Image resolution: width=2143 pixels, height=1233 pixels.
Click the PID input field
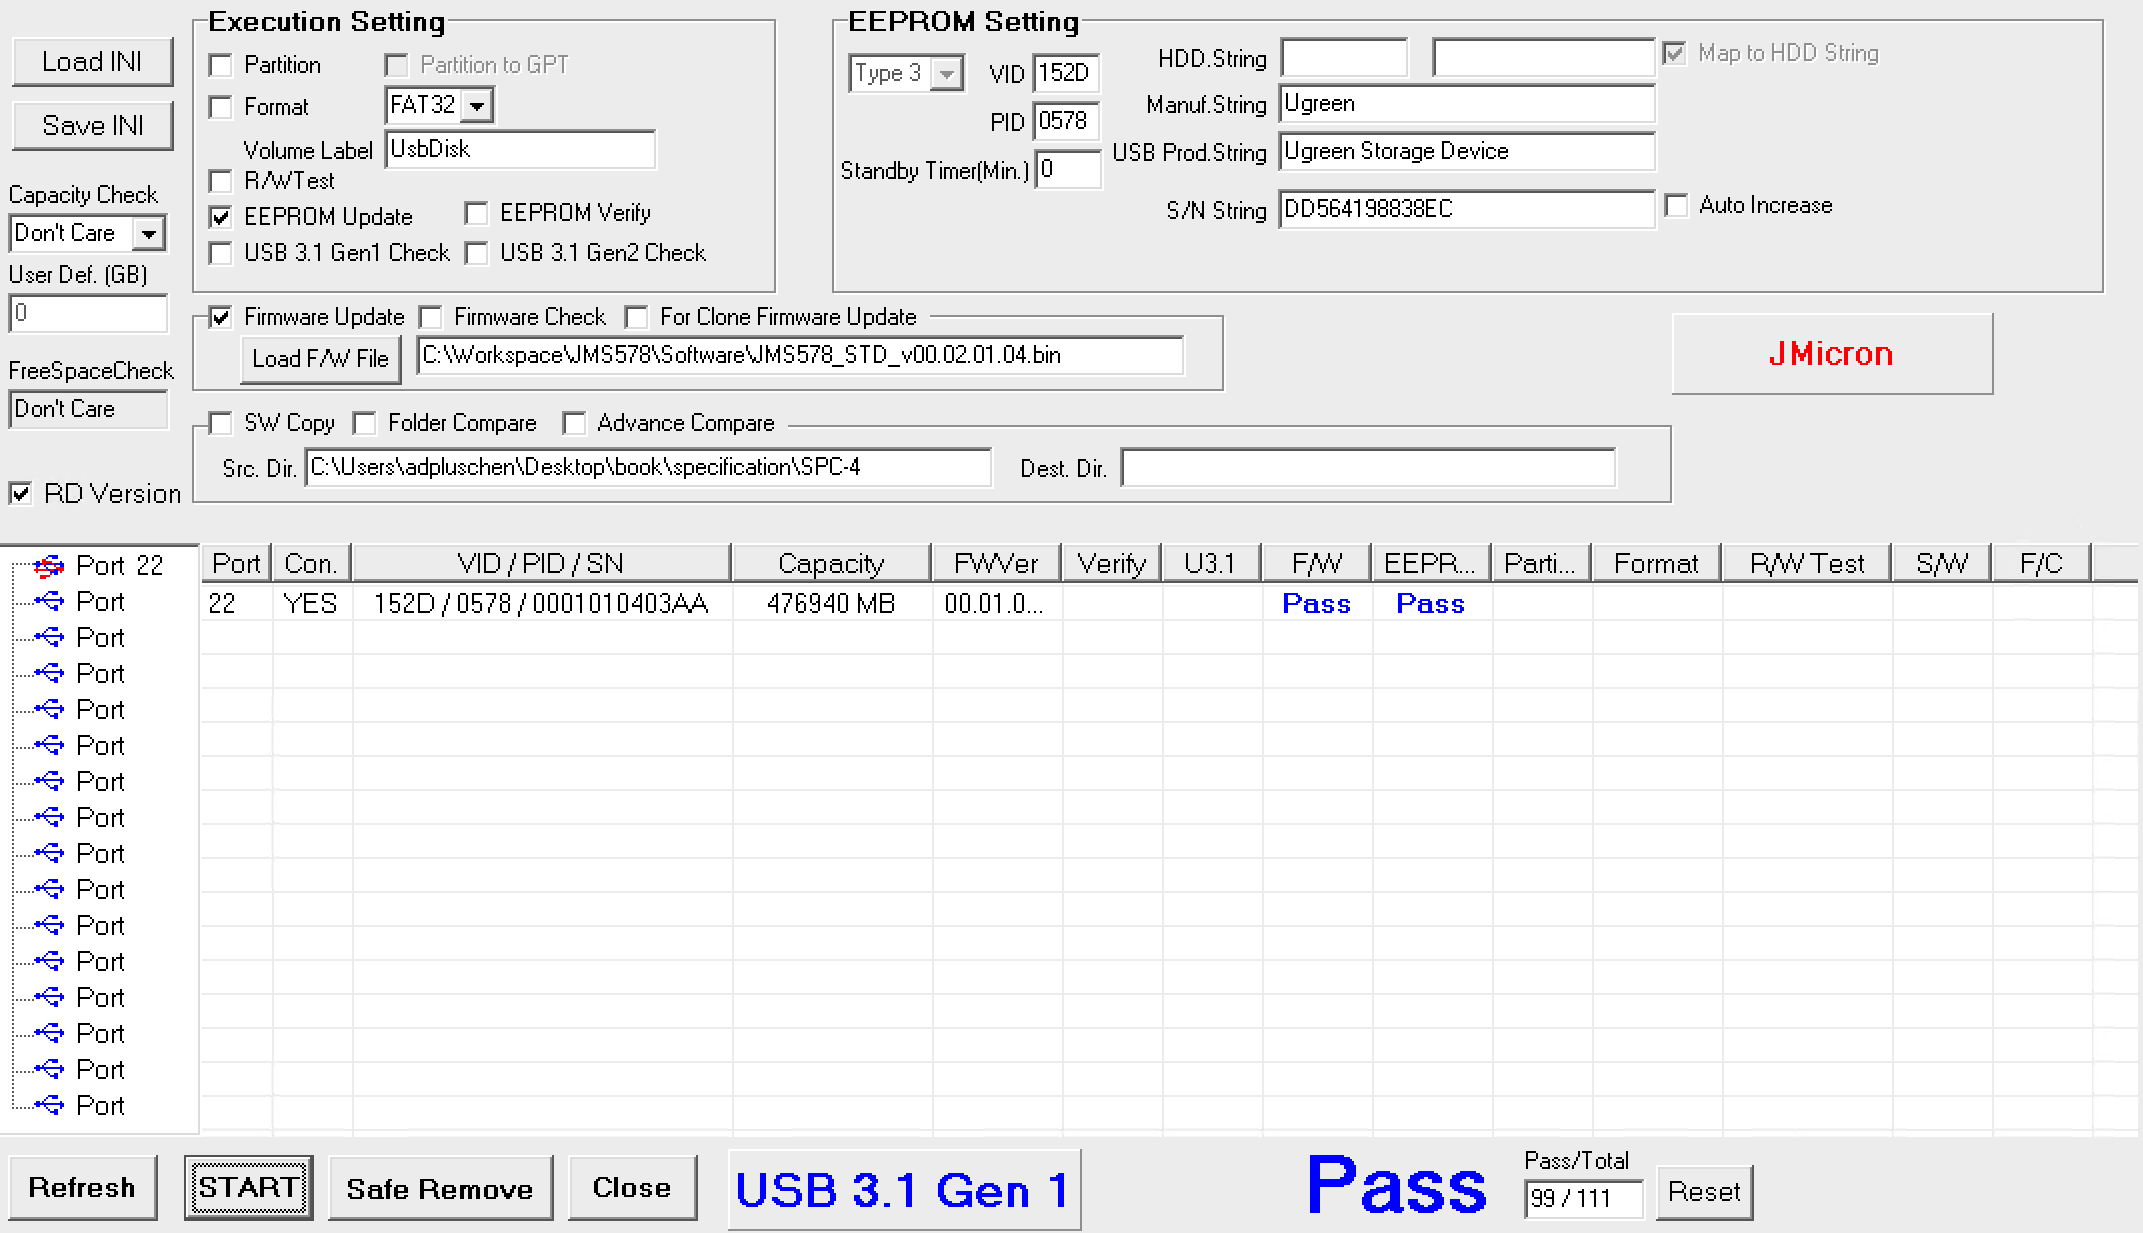point(1066,122)
